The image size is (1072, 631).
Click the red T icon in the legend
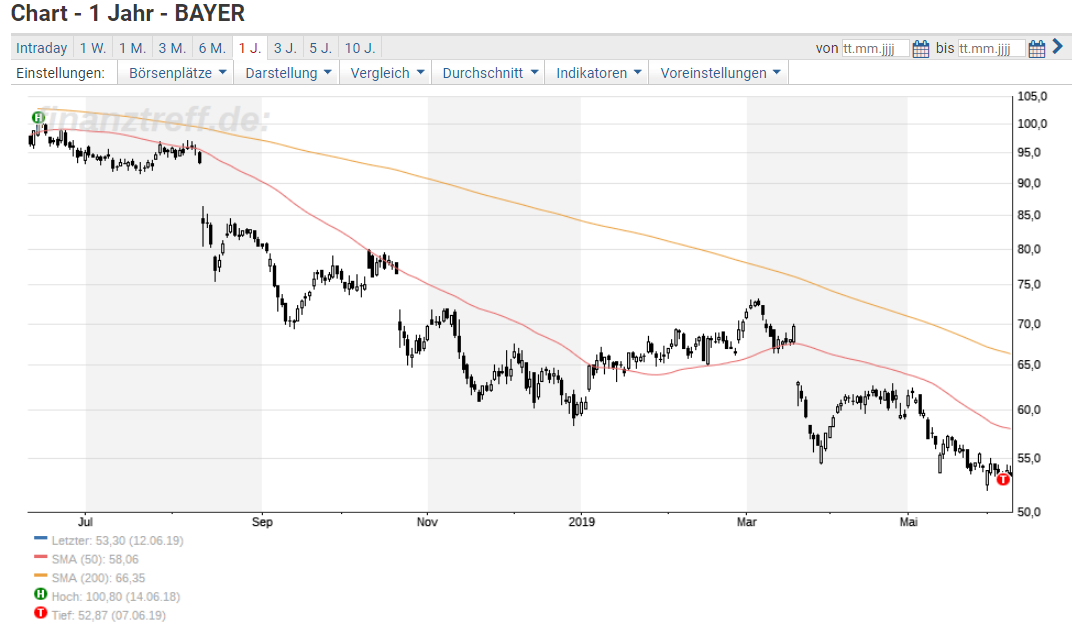pos(40,613)
